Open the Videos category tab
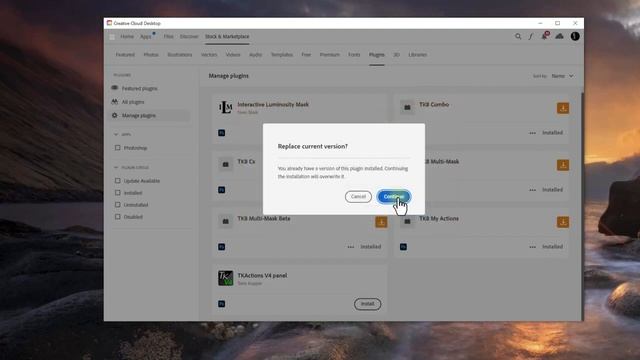The width and height of the screenshot is (640, 360). click(233, 55)
